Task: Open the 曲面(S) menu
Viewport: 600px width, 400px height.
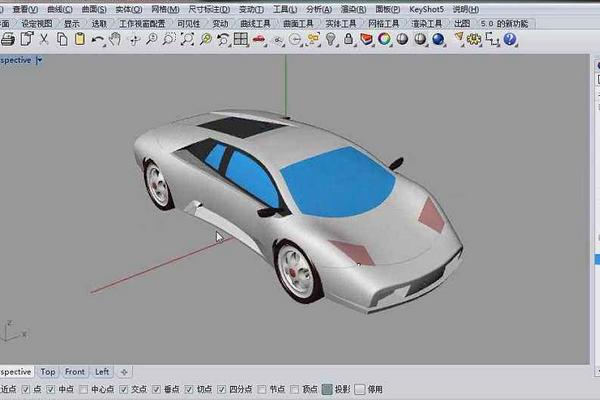Action: click(x=94, y=9)
